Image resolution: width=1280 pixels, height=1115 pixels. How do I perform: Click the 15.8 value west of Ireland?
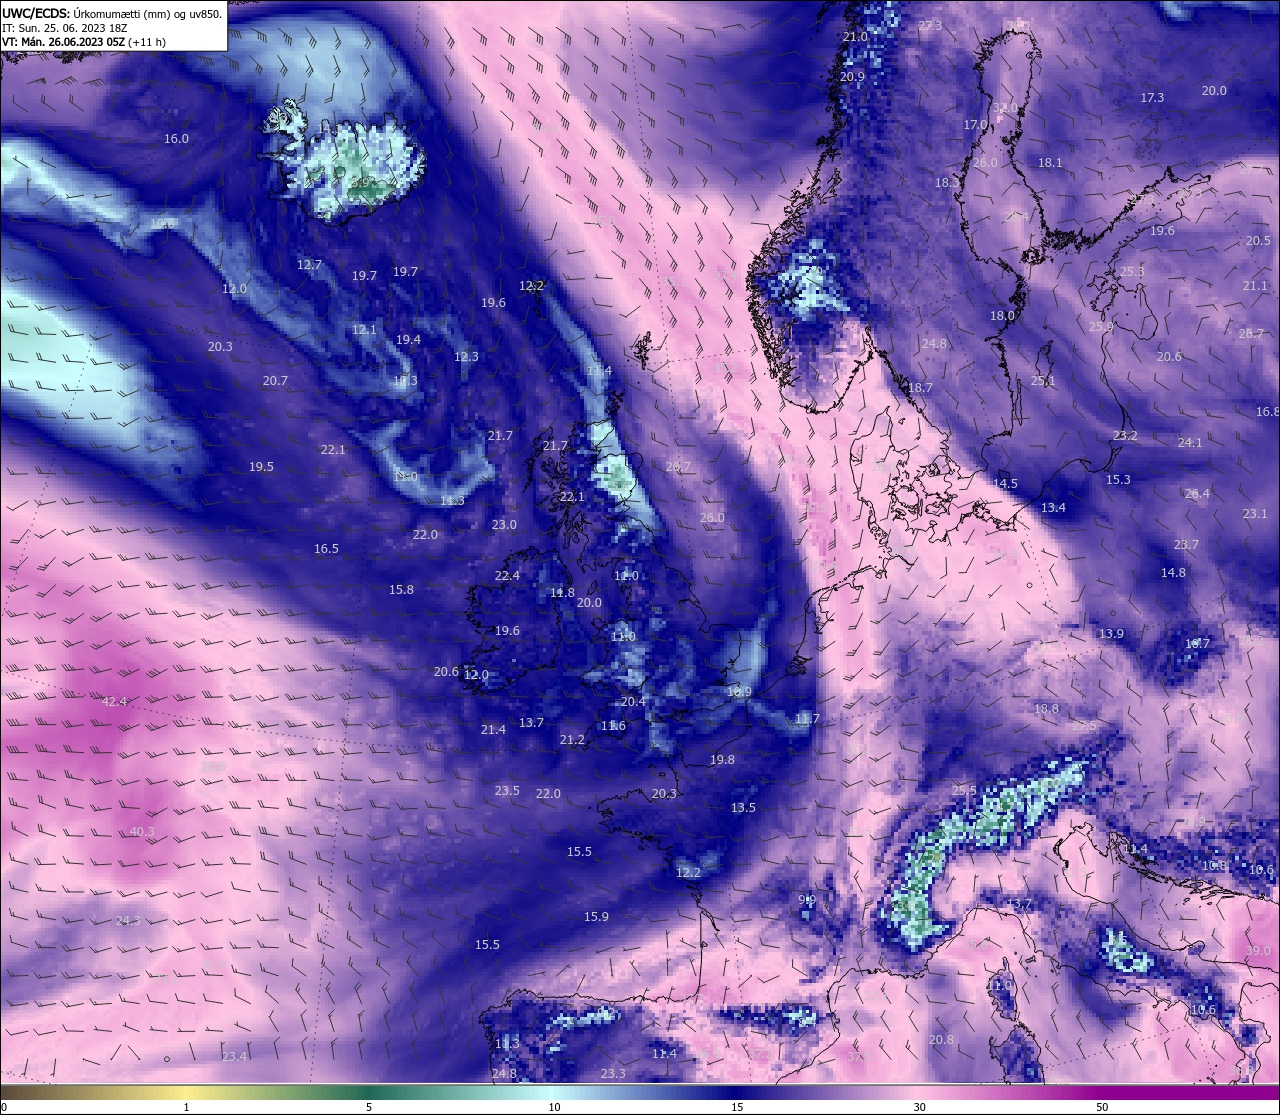(x=401, y=590)
